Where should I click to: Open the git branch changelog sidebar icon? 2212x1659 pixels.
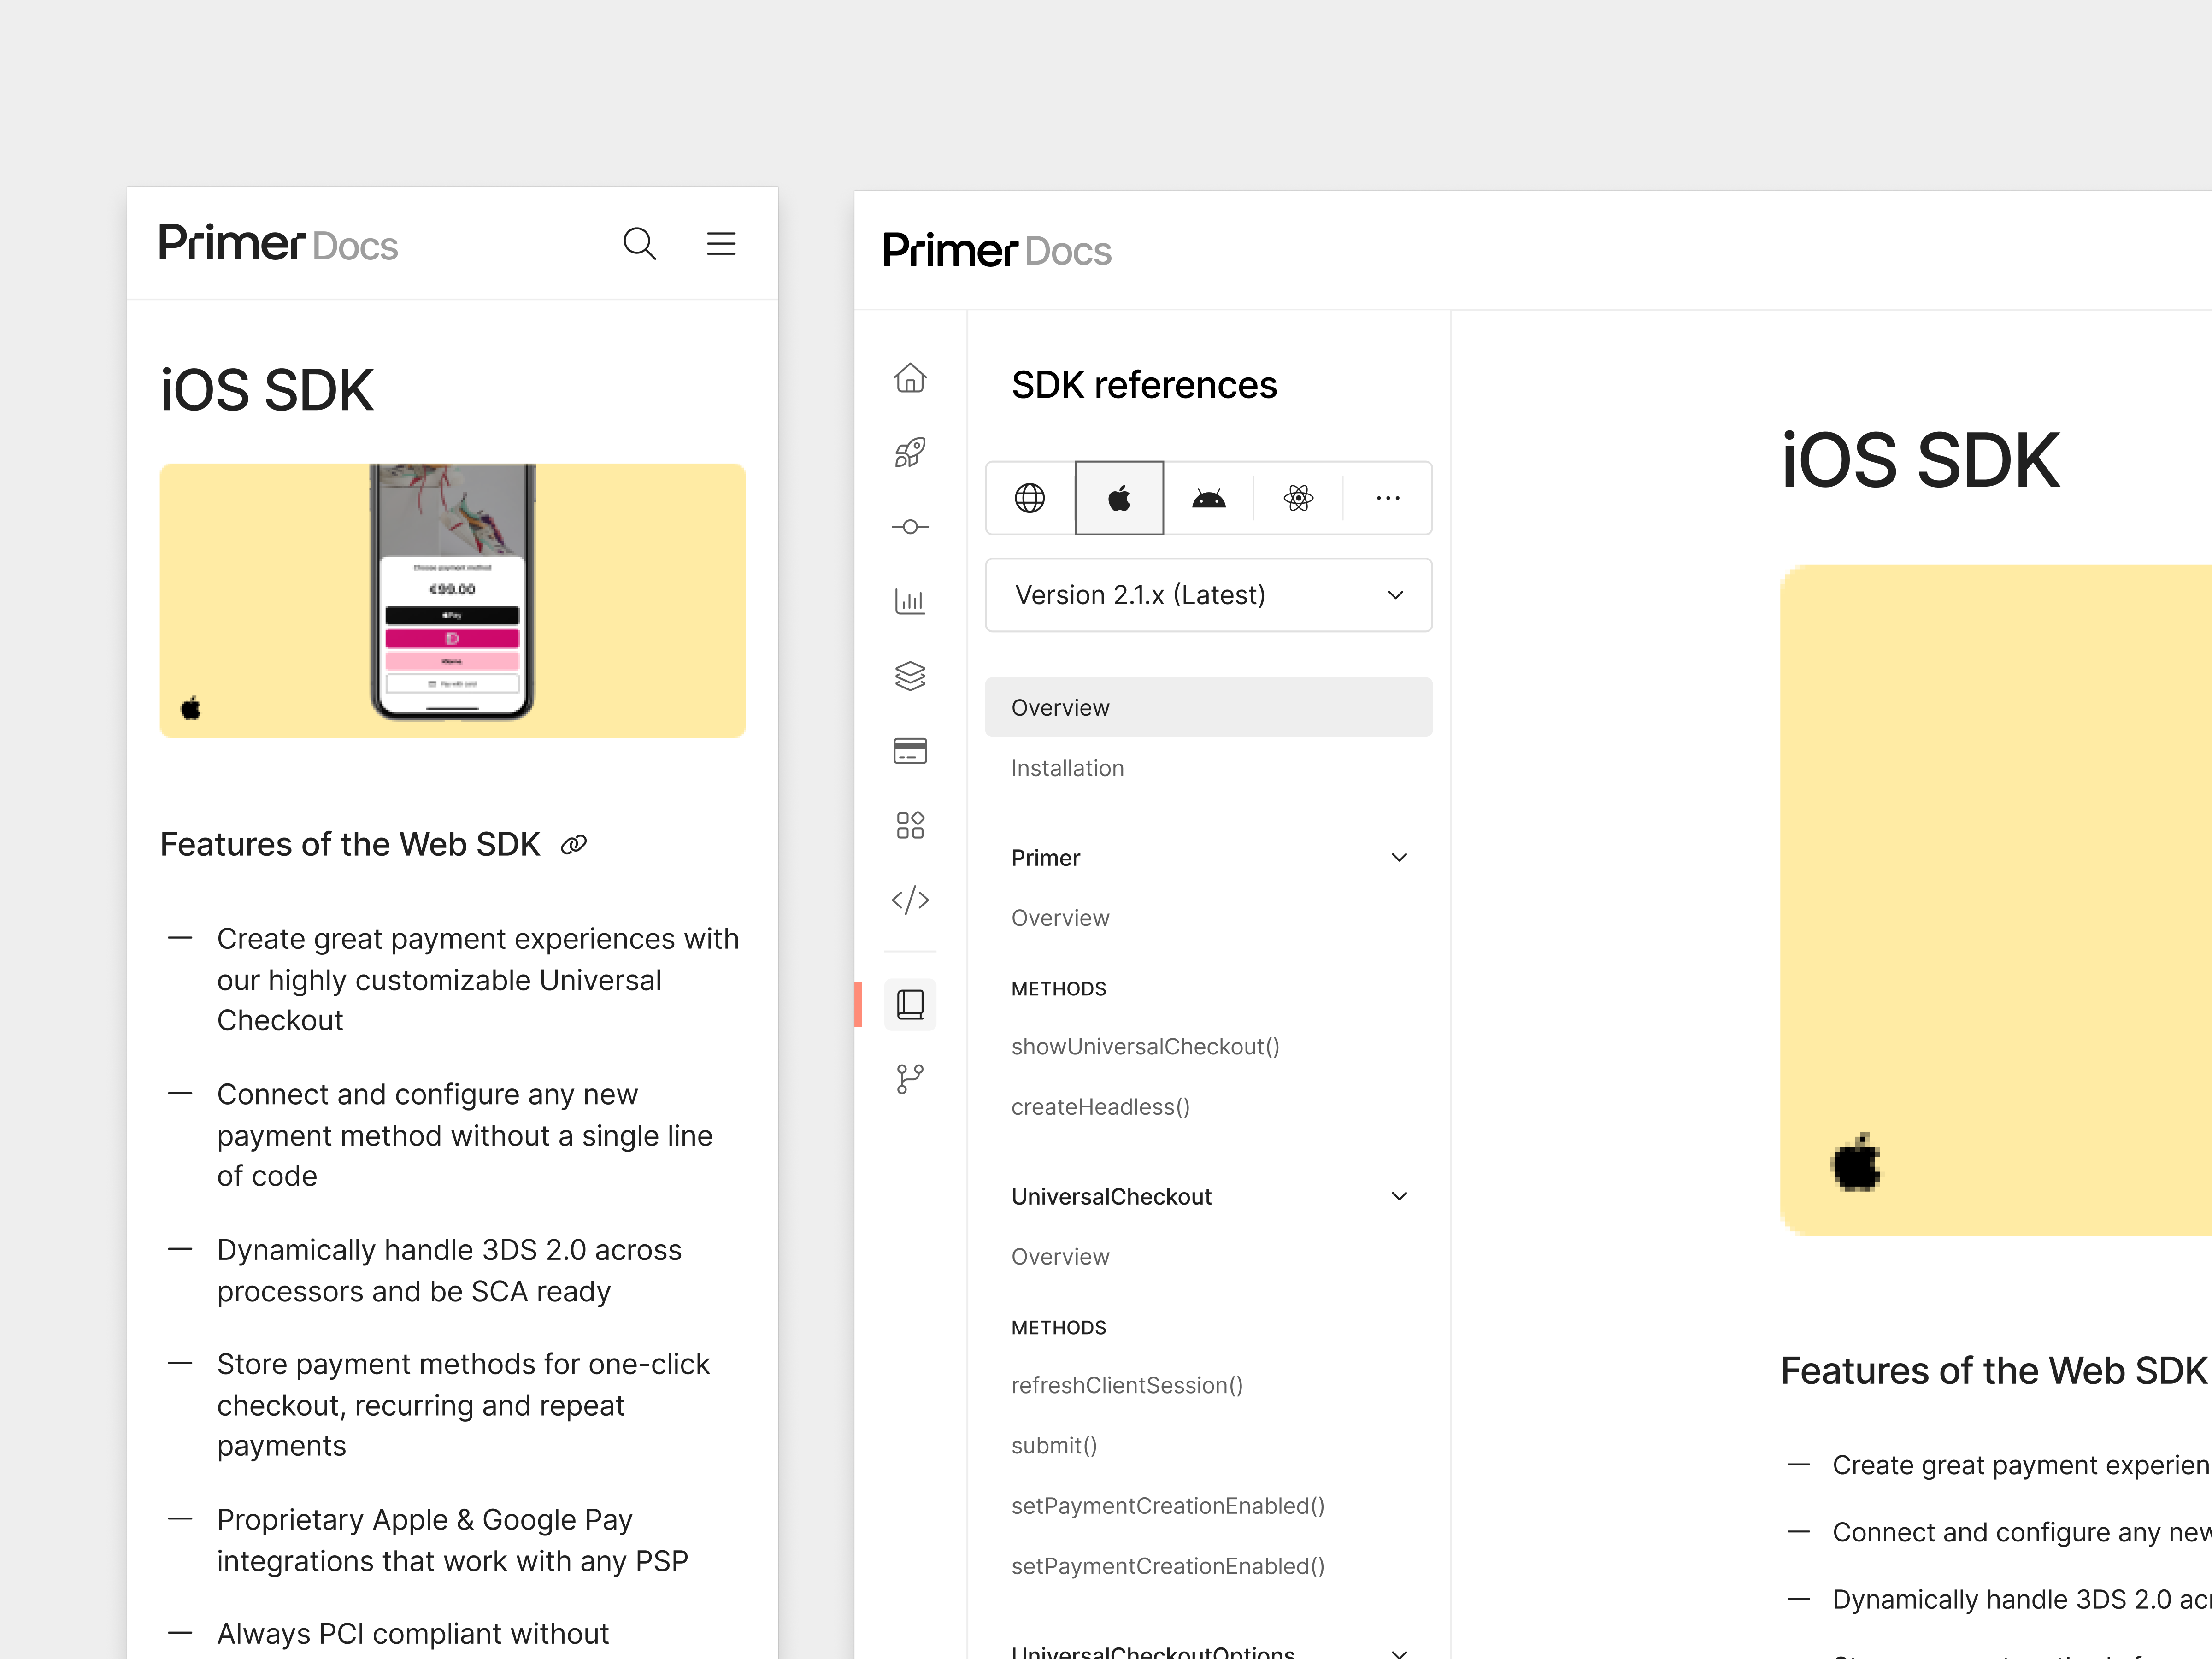pyautogui.click(x=910, y=1079)
